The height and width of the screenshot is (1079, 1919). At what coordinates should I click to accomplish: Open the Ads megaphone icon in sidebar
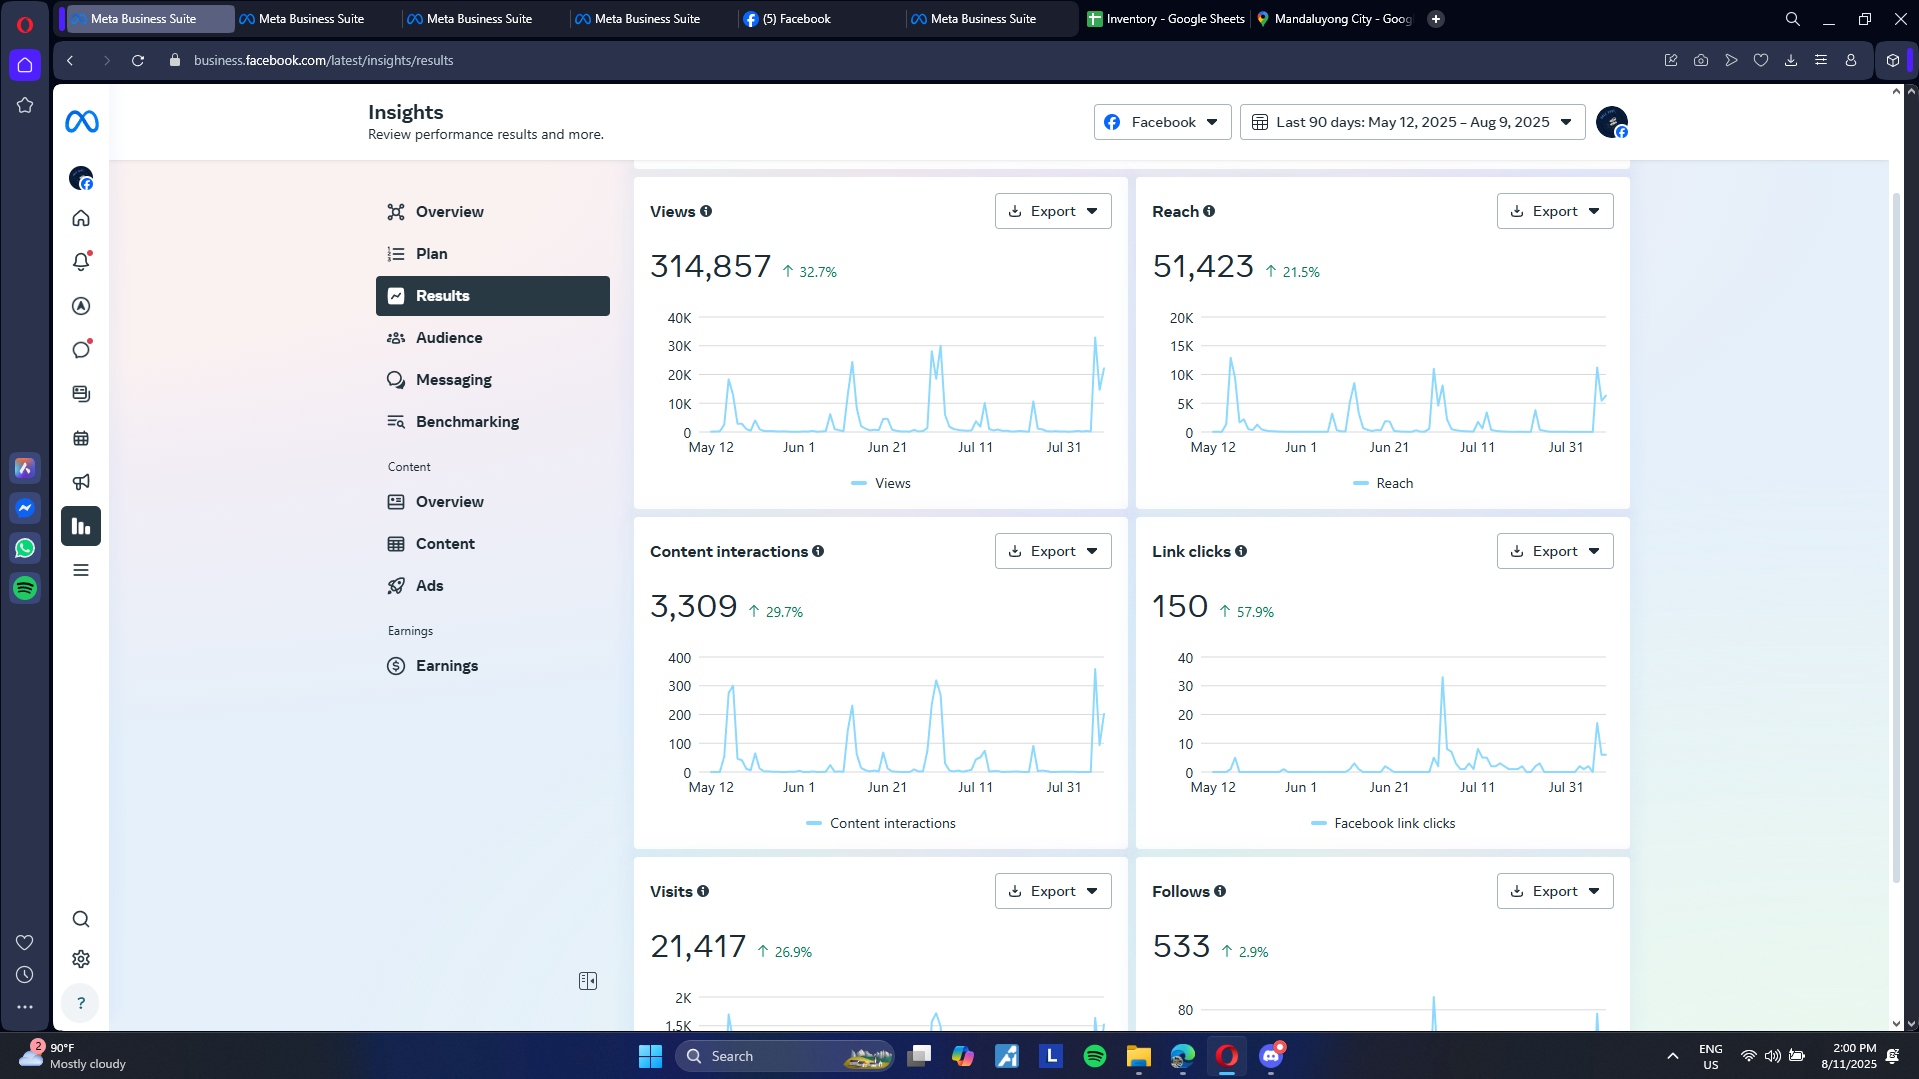pyautogui.click(x=81, y=482)
